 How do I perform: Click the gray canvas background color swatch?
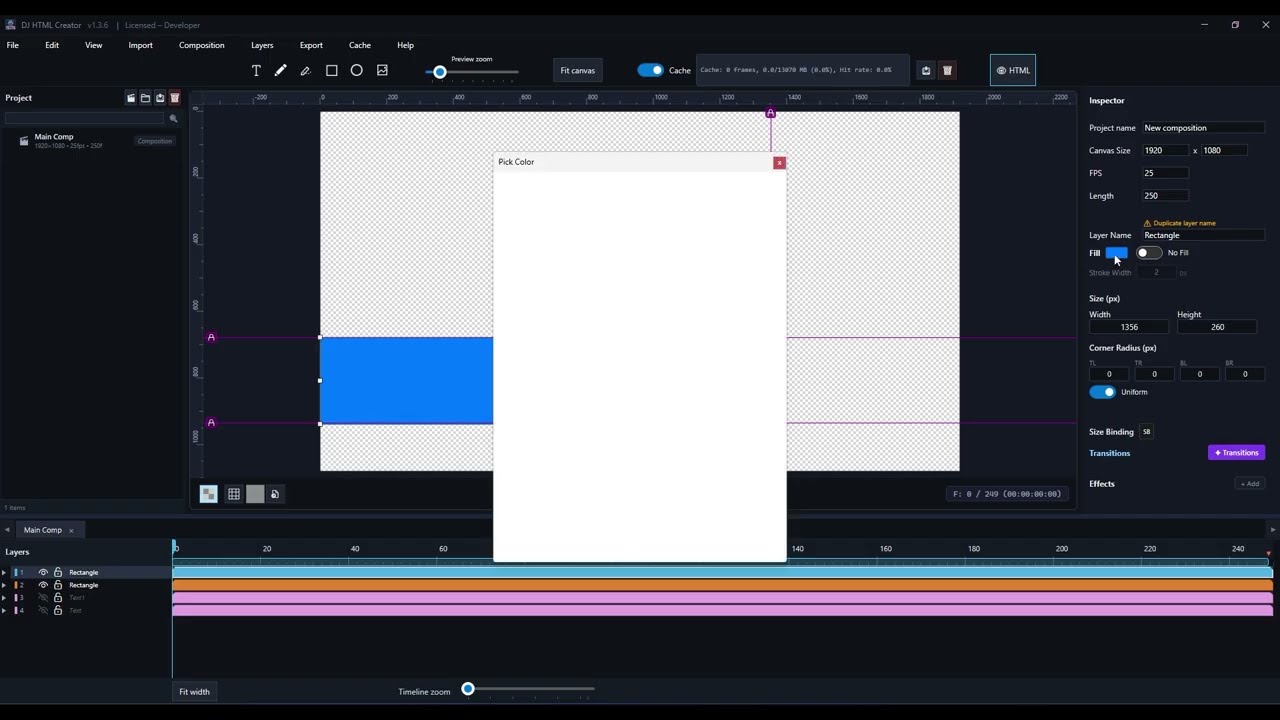click(x=255, y=494)
